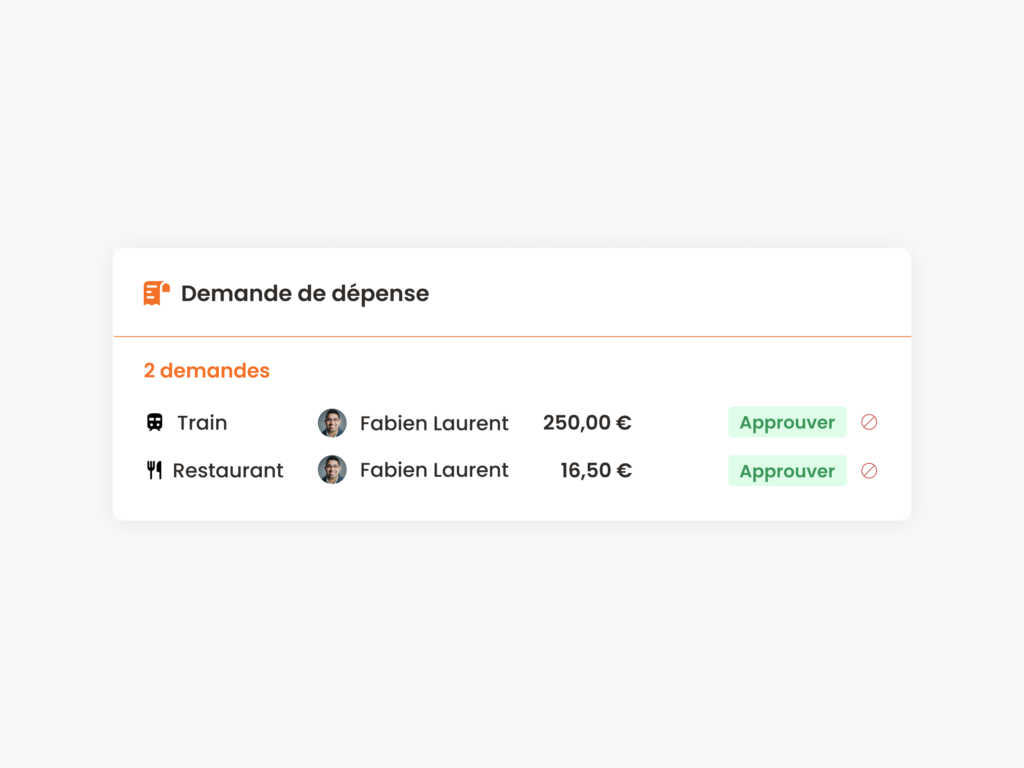Screen dimensions: 1024x768
Task: Click the Demande de dépense header
Action: (x=304, y=293)
